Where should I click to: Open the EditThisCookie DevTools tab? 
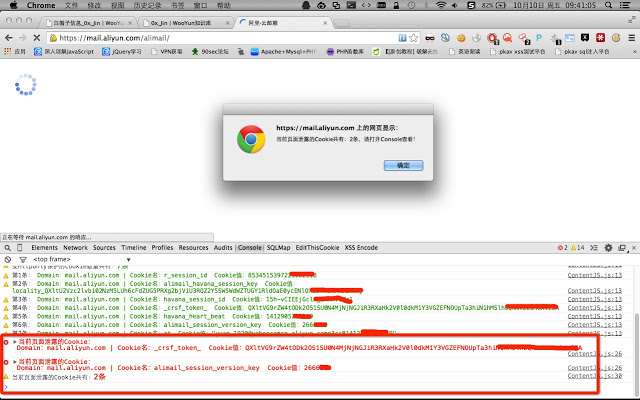(x=317, y=248)
